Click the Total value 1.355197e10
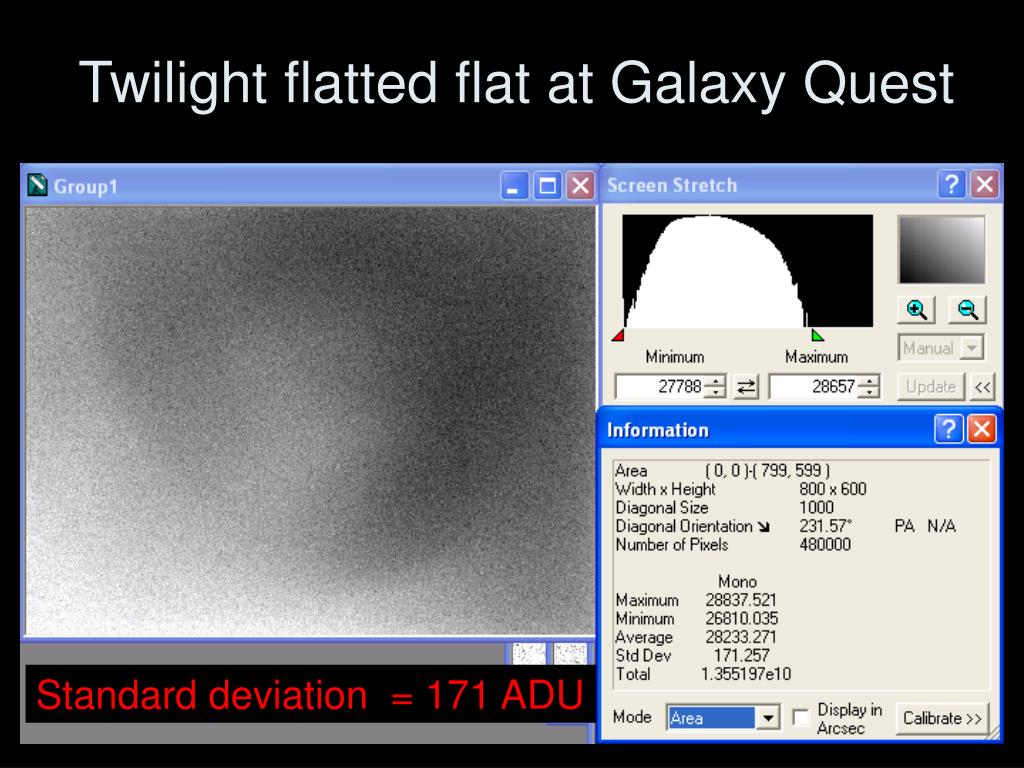Viewport: 1024px width, 768px height. pyautogui.click(x=746, y=674)
